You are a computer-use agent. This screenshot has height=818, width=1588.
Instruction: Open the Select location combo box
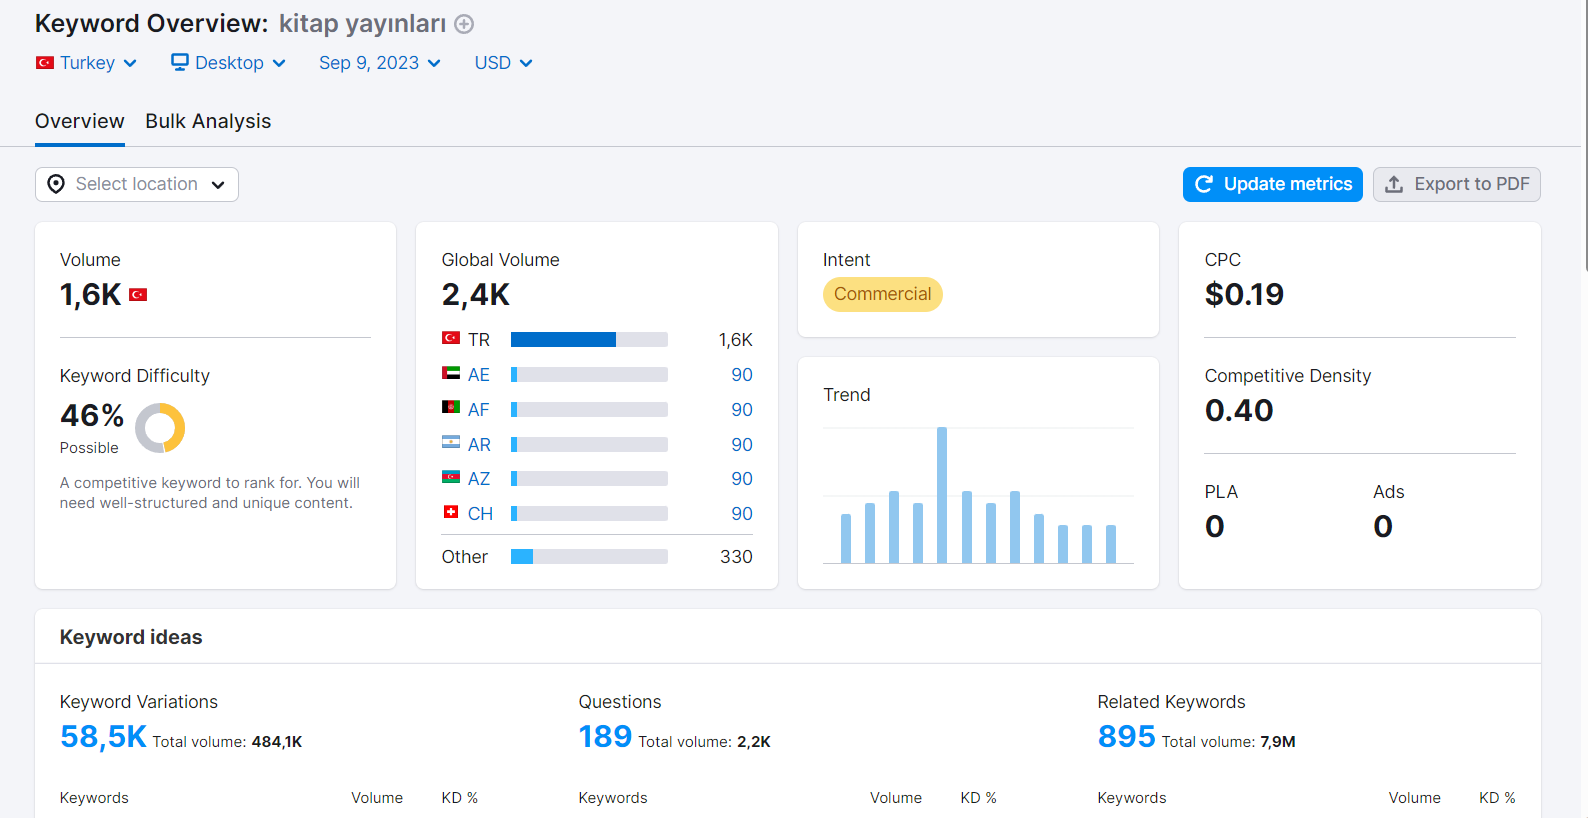(x=137, y=184)
